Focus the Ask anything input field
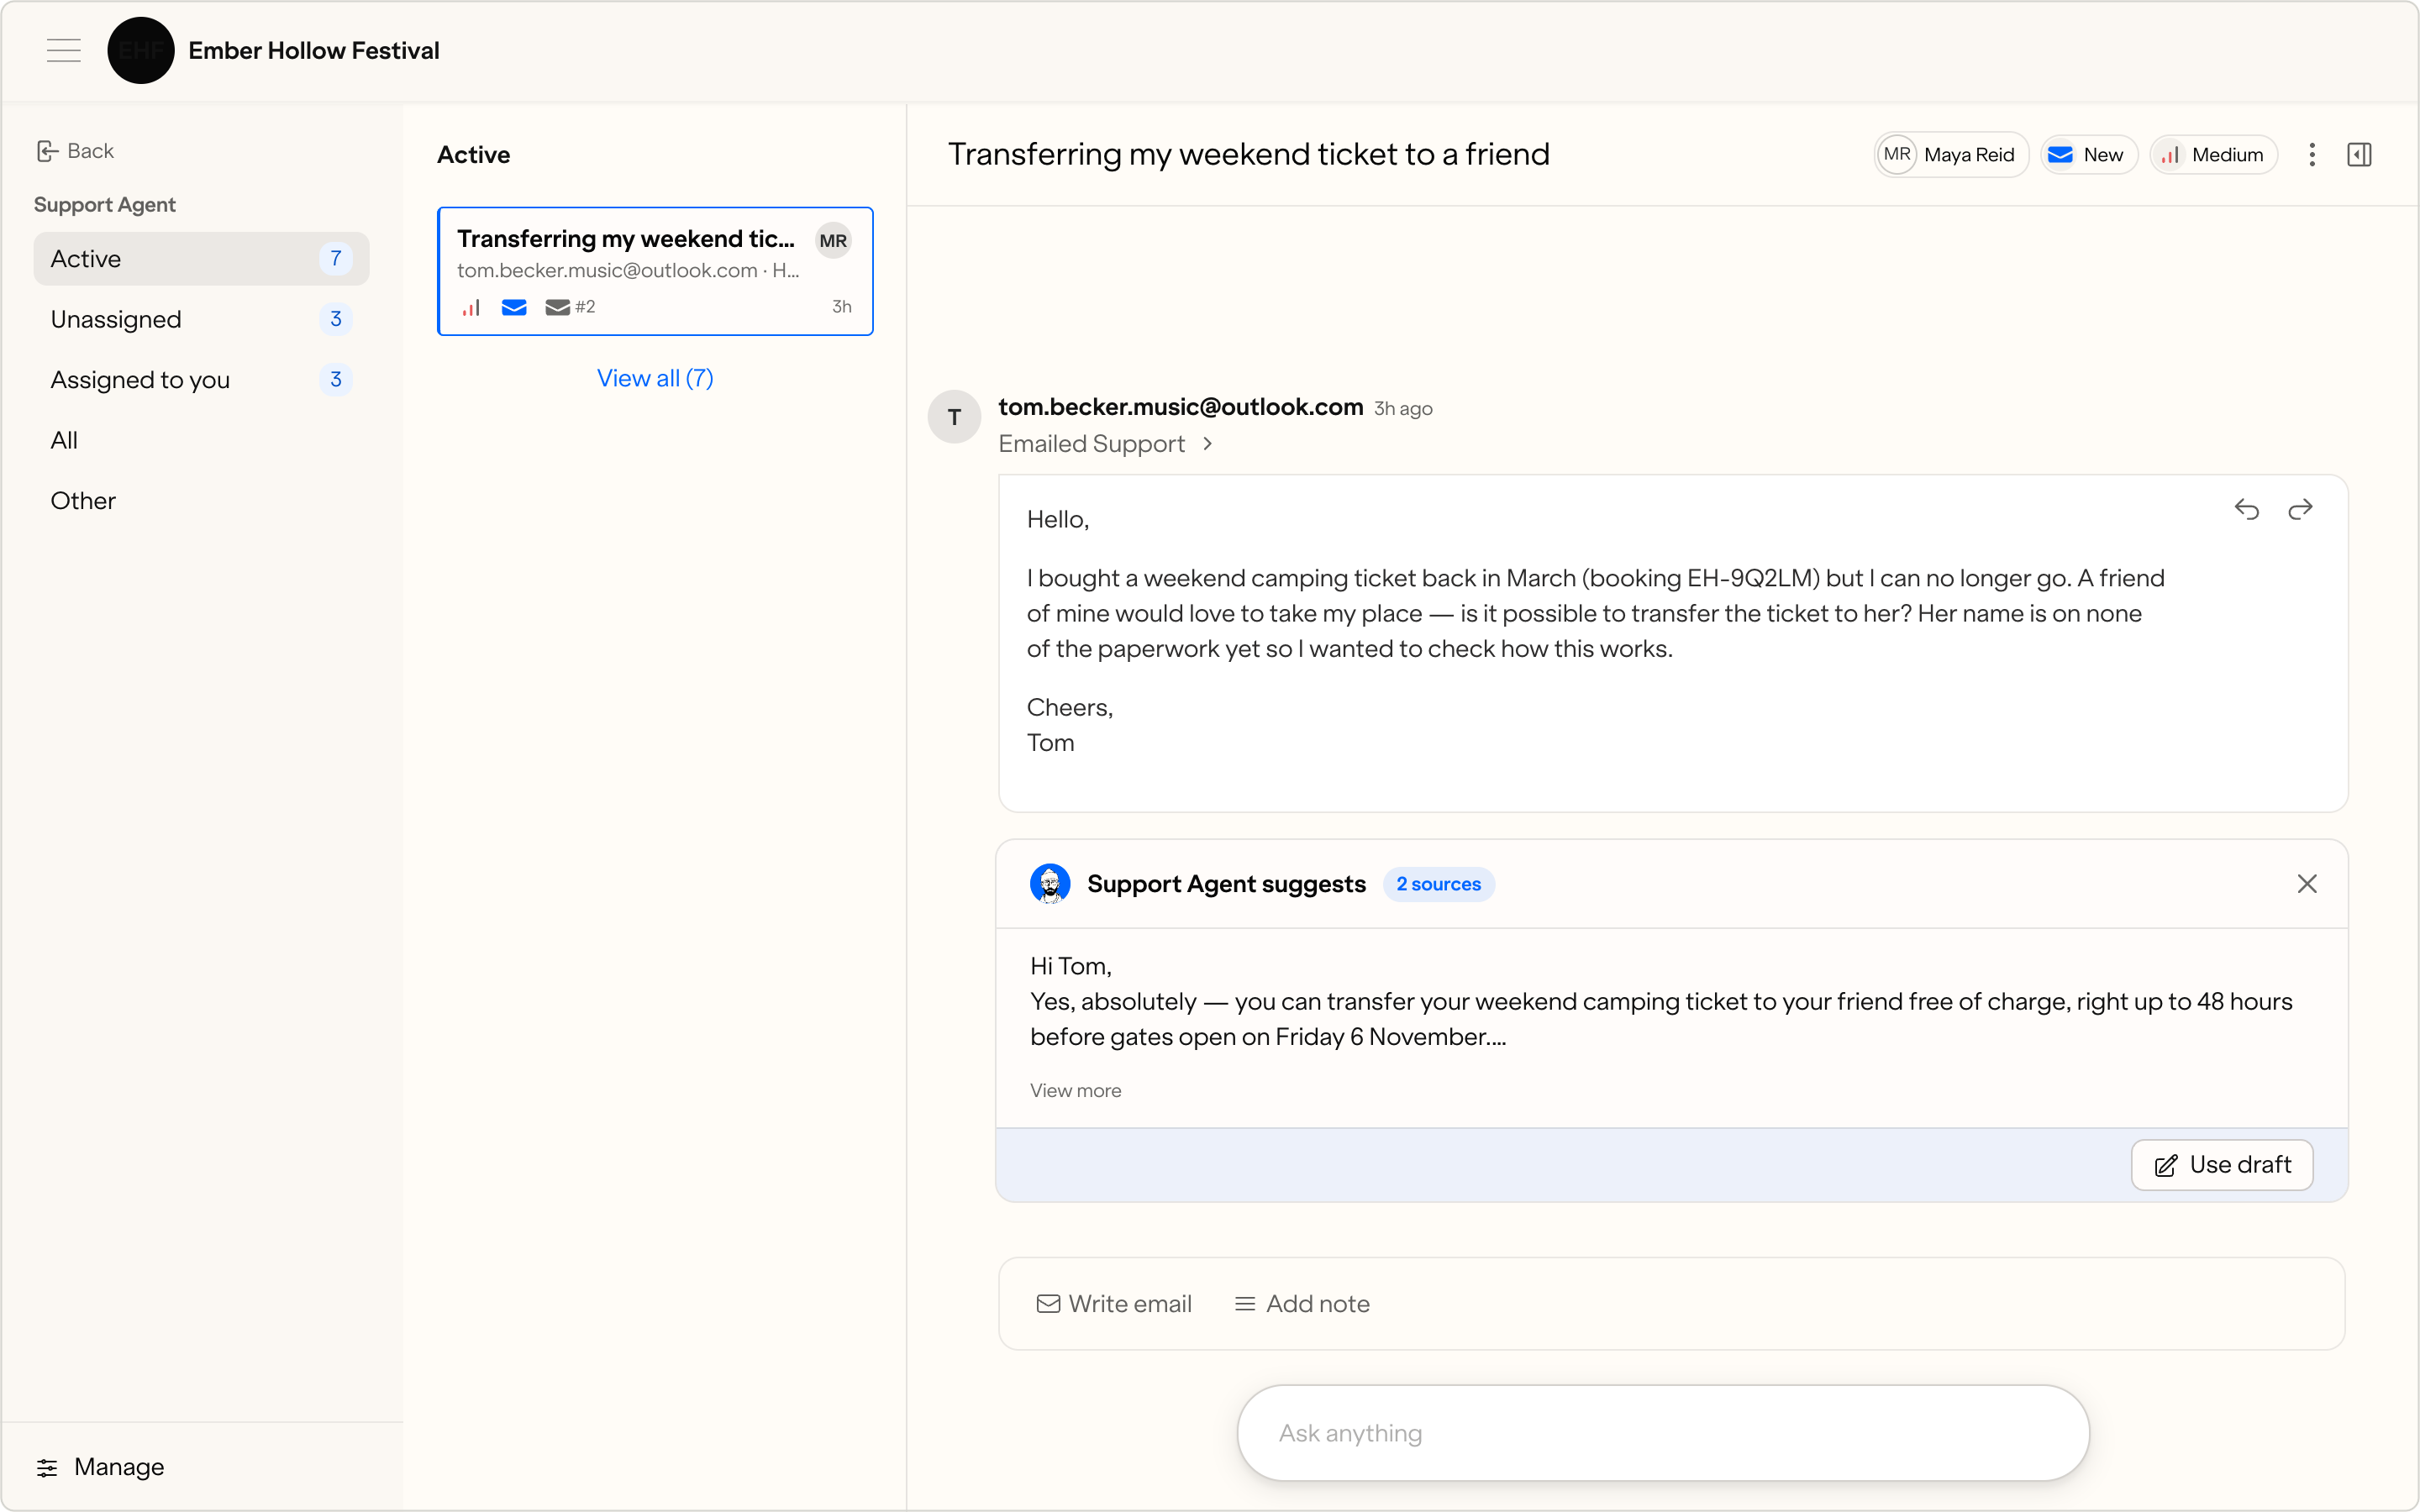The height and width of the screenshot is (1512, 2420). point(1663,1433)
